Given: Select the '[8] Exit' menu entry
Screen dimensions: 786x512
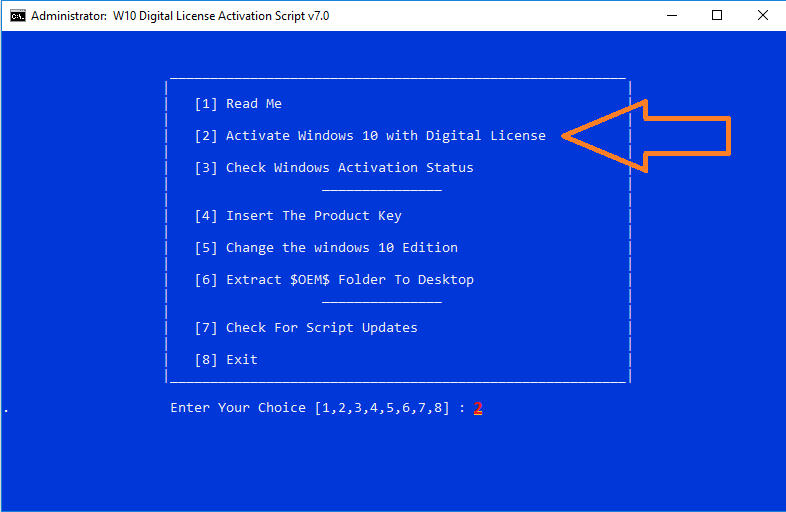Looking at the screenshot, I should click(x=226, y=360).
